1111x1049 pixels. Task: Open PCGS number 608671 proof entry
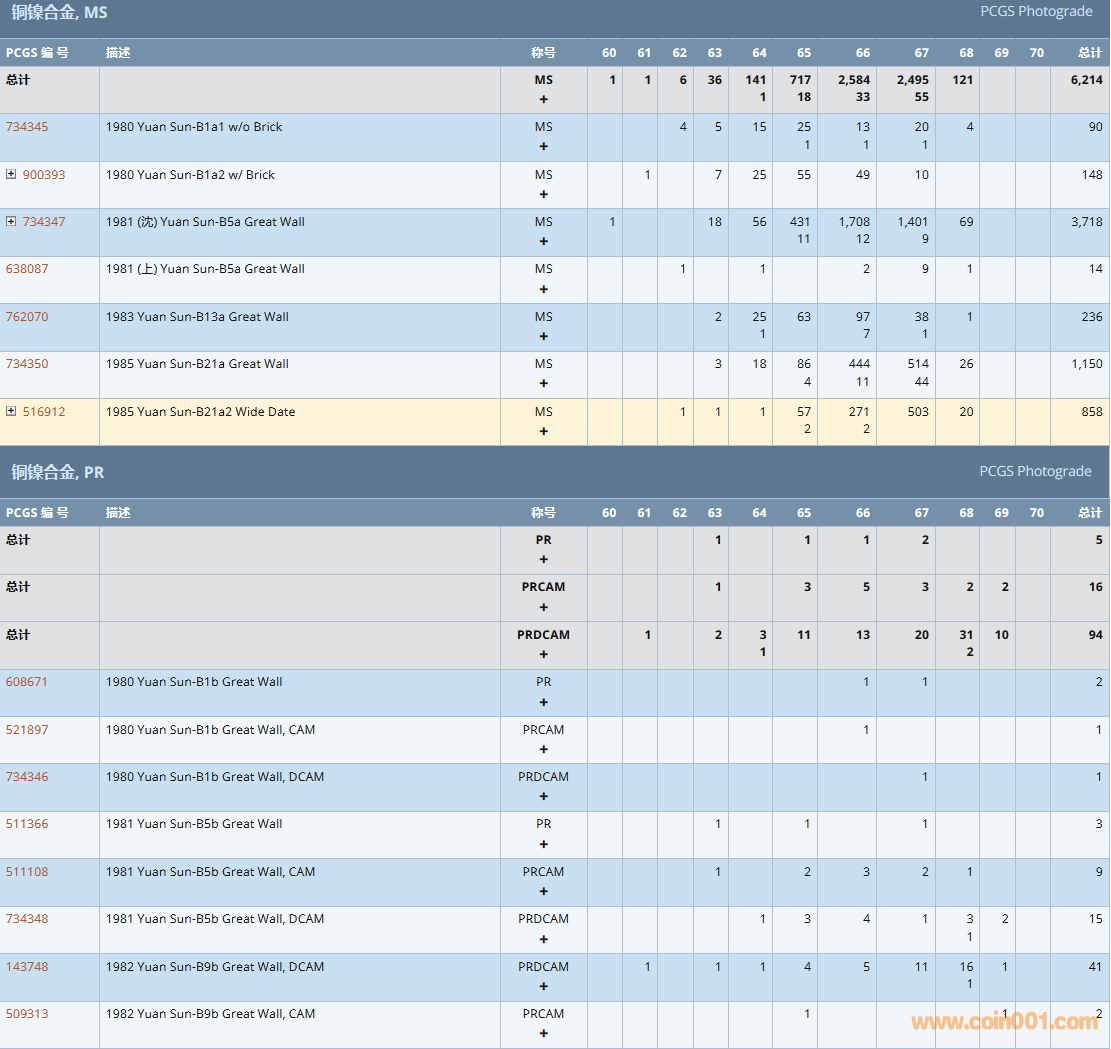(27, 682)
